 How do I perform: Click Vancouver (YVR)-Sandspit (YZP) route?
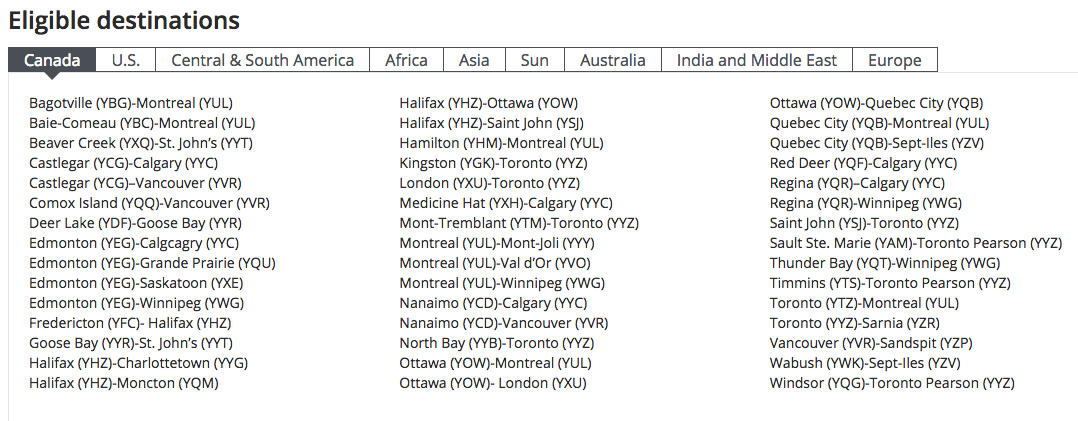click(x=871, y=343)
